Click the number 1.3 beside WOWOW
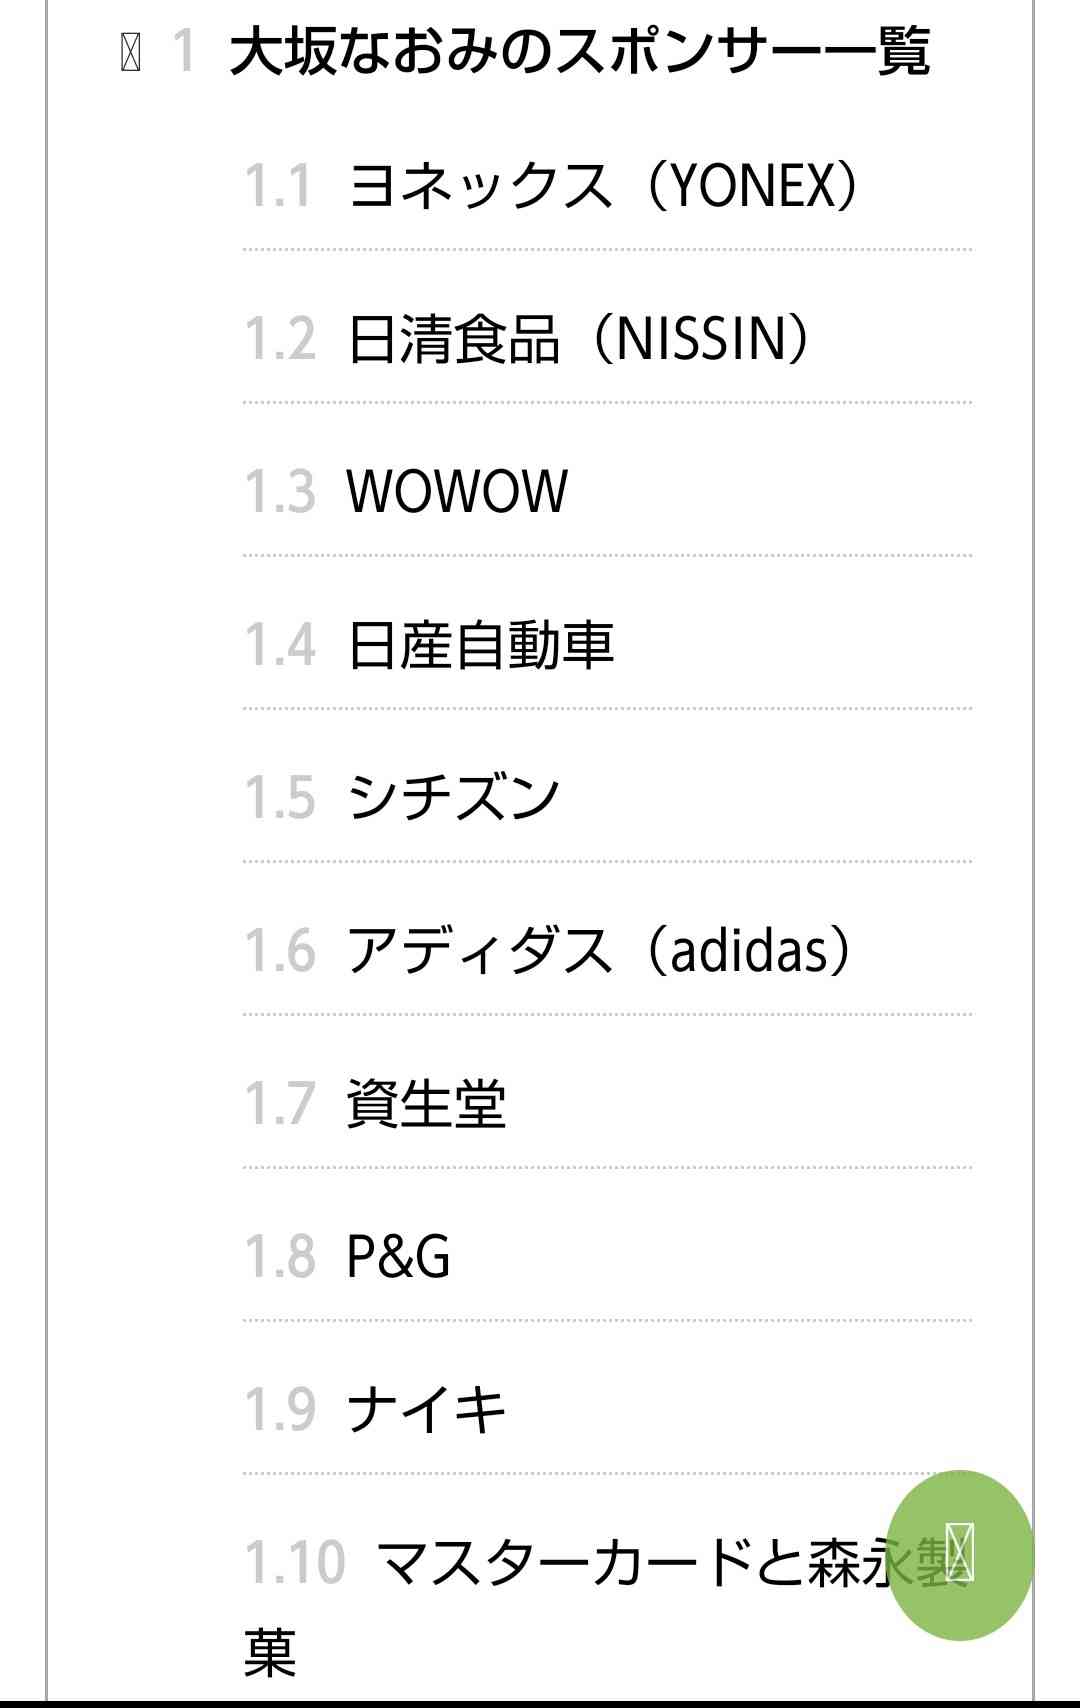Viewport: 1080px width, 1708px height. click(x=280, y=492)
